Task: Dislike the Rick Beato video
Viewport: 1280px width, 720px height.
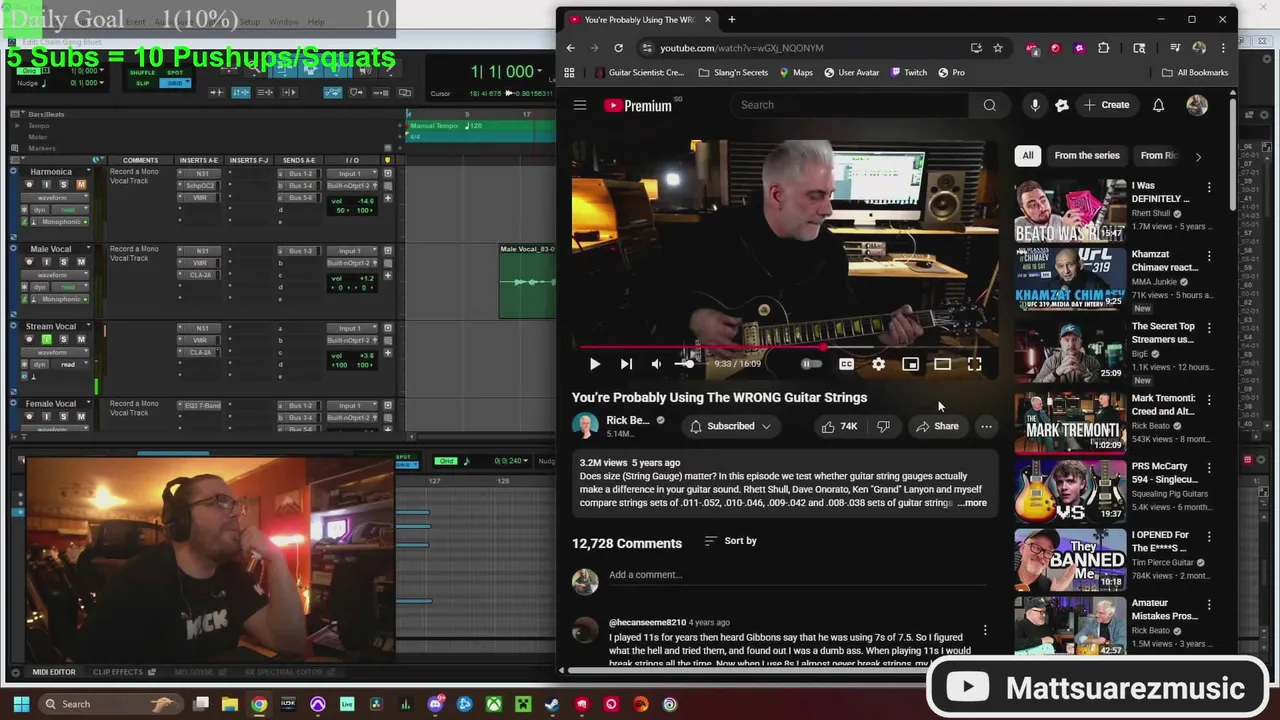Action: [883, 426]
